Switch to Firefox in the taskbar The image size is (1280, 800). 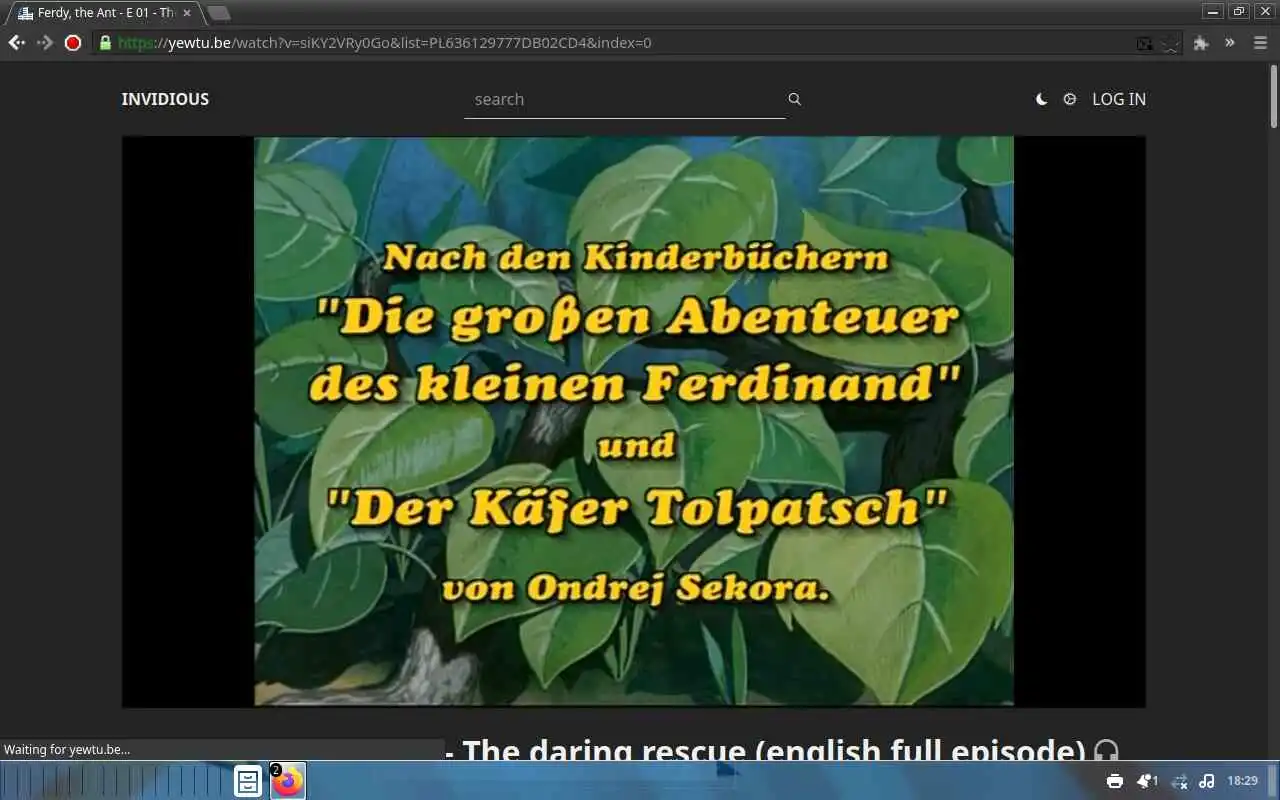[288, 781]
